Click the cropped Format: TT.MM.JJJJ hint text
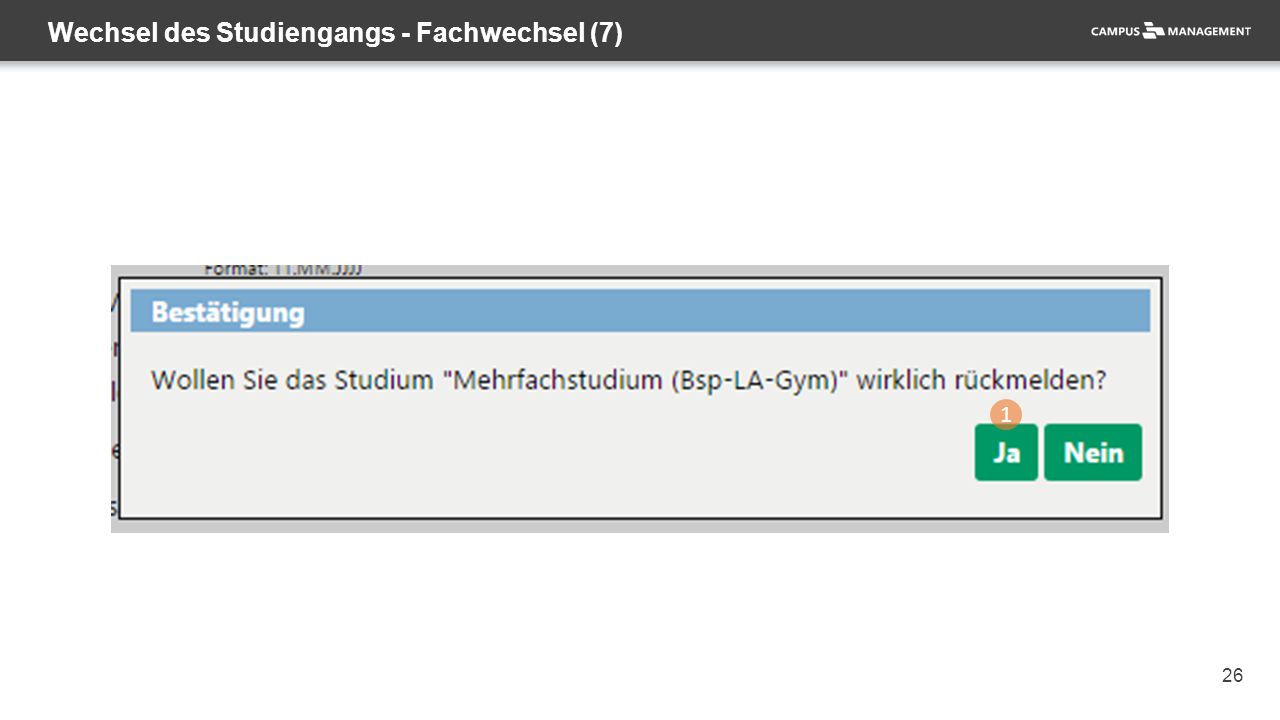1280x720 pixels. click(x=283, y=269)
